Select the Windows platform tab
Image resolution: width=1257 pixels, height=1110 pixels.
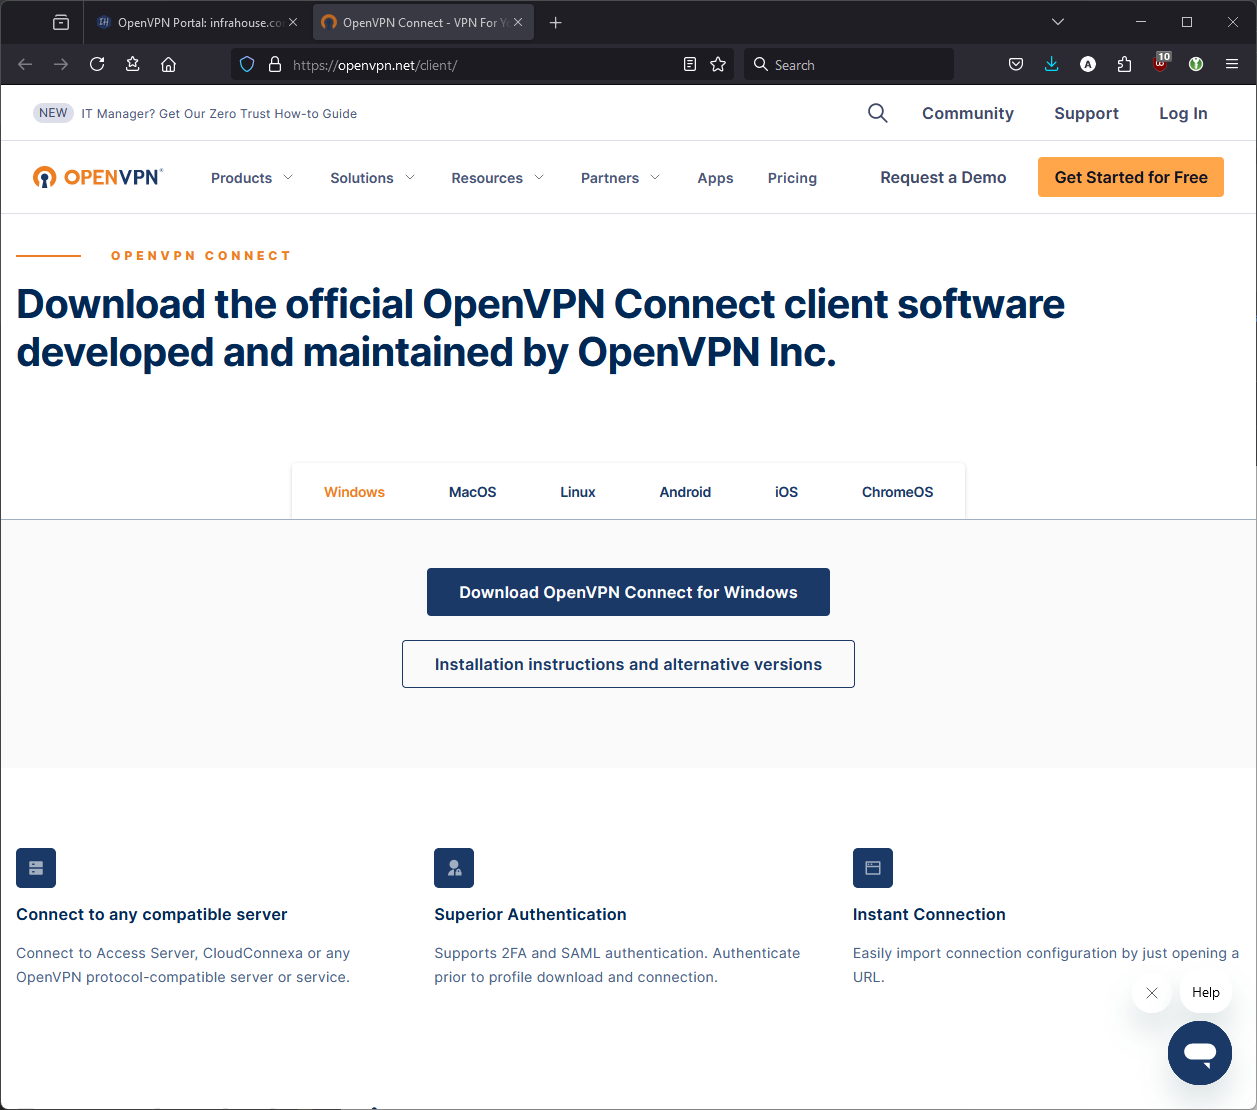(354, 492)
